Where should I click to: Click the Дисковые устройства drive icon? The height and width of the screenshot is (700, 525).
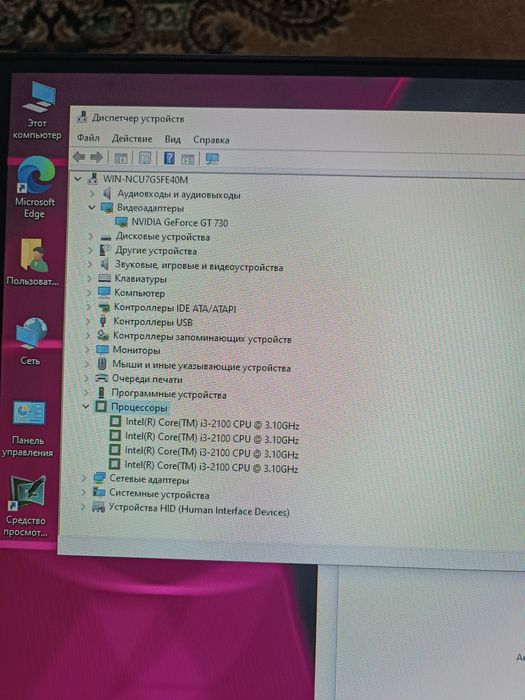tap(106, 237)
